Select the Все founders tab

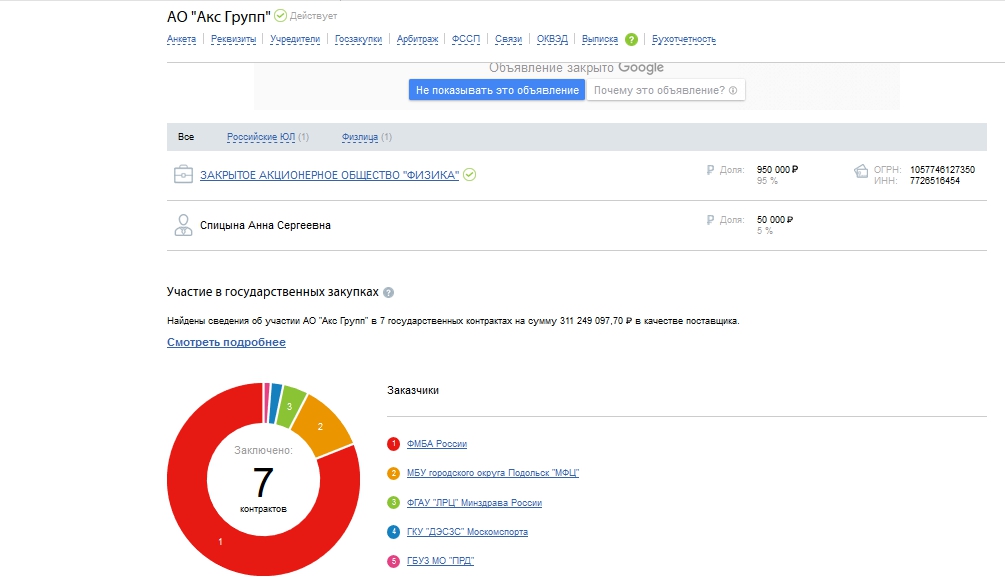click(186, 136)
